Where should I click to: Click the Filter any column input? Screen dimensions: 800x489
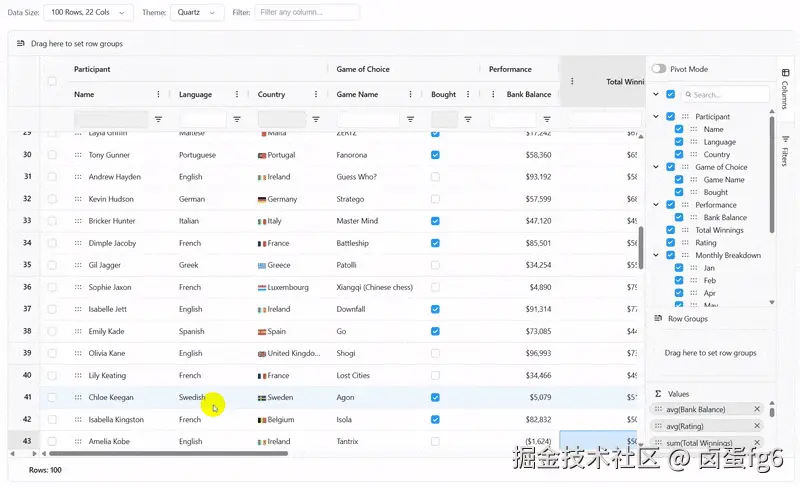(x=307, y=12)
